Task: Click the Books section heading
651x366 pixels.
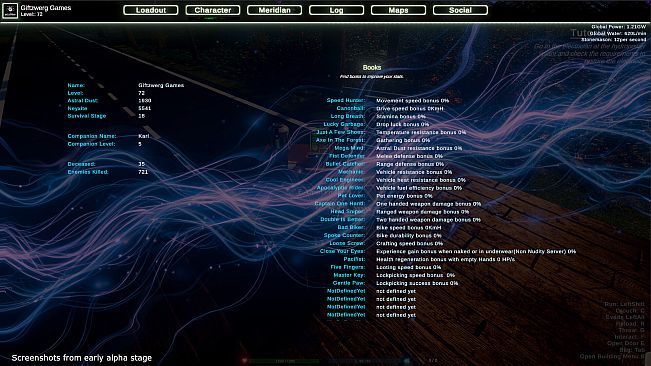Action: 372,67
